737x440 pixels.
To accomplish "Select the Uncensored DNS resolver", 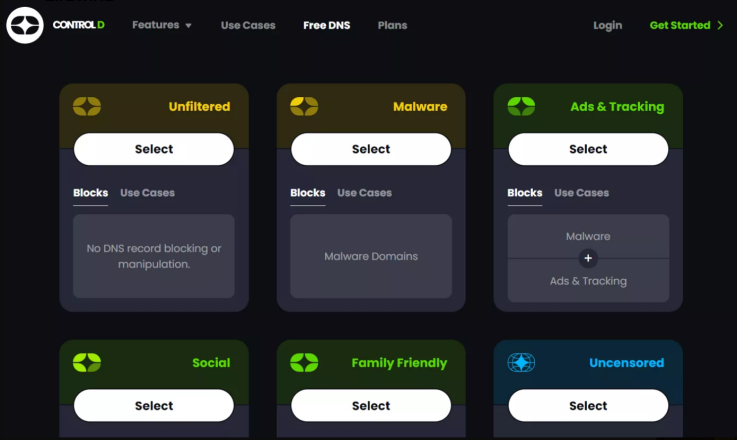I will [x=588, y=405].
